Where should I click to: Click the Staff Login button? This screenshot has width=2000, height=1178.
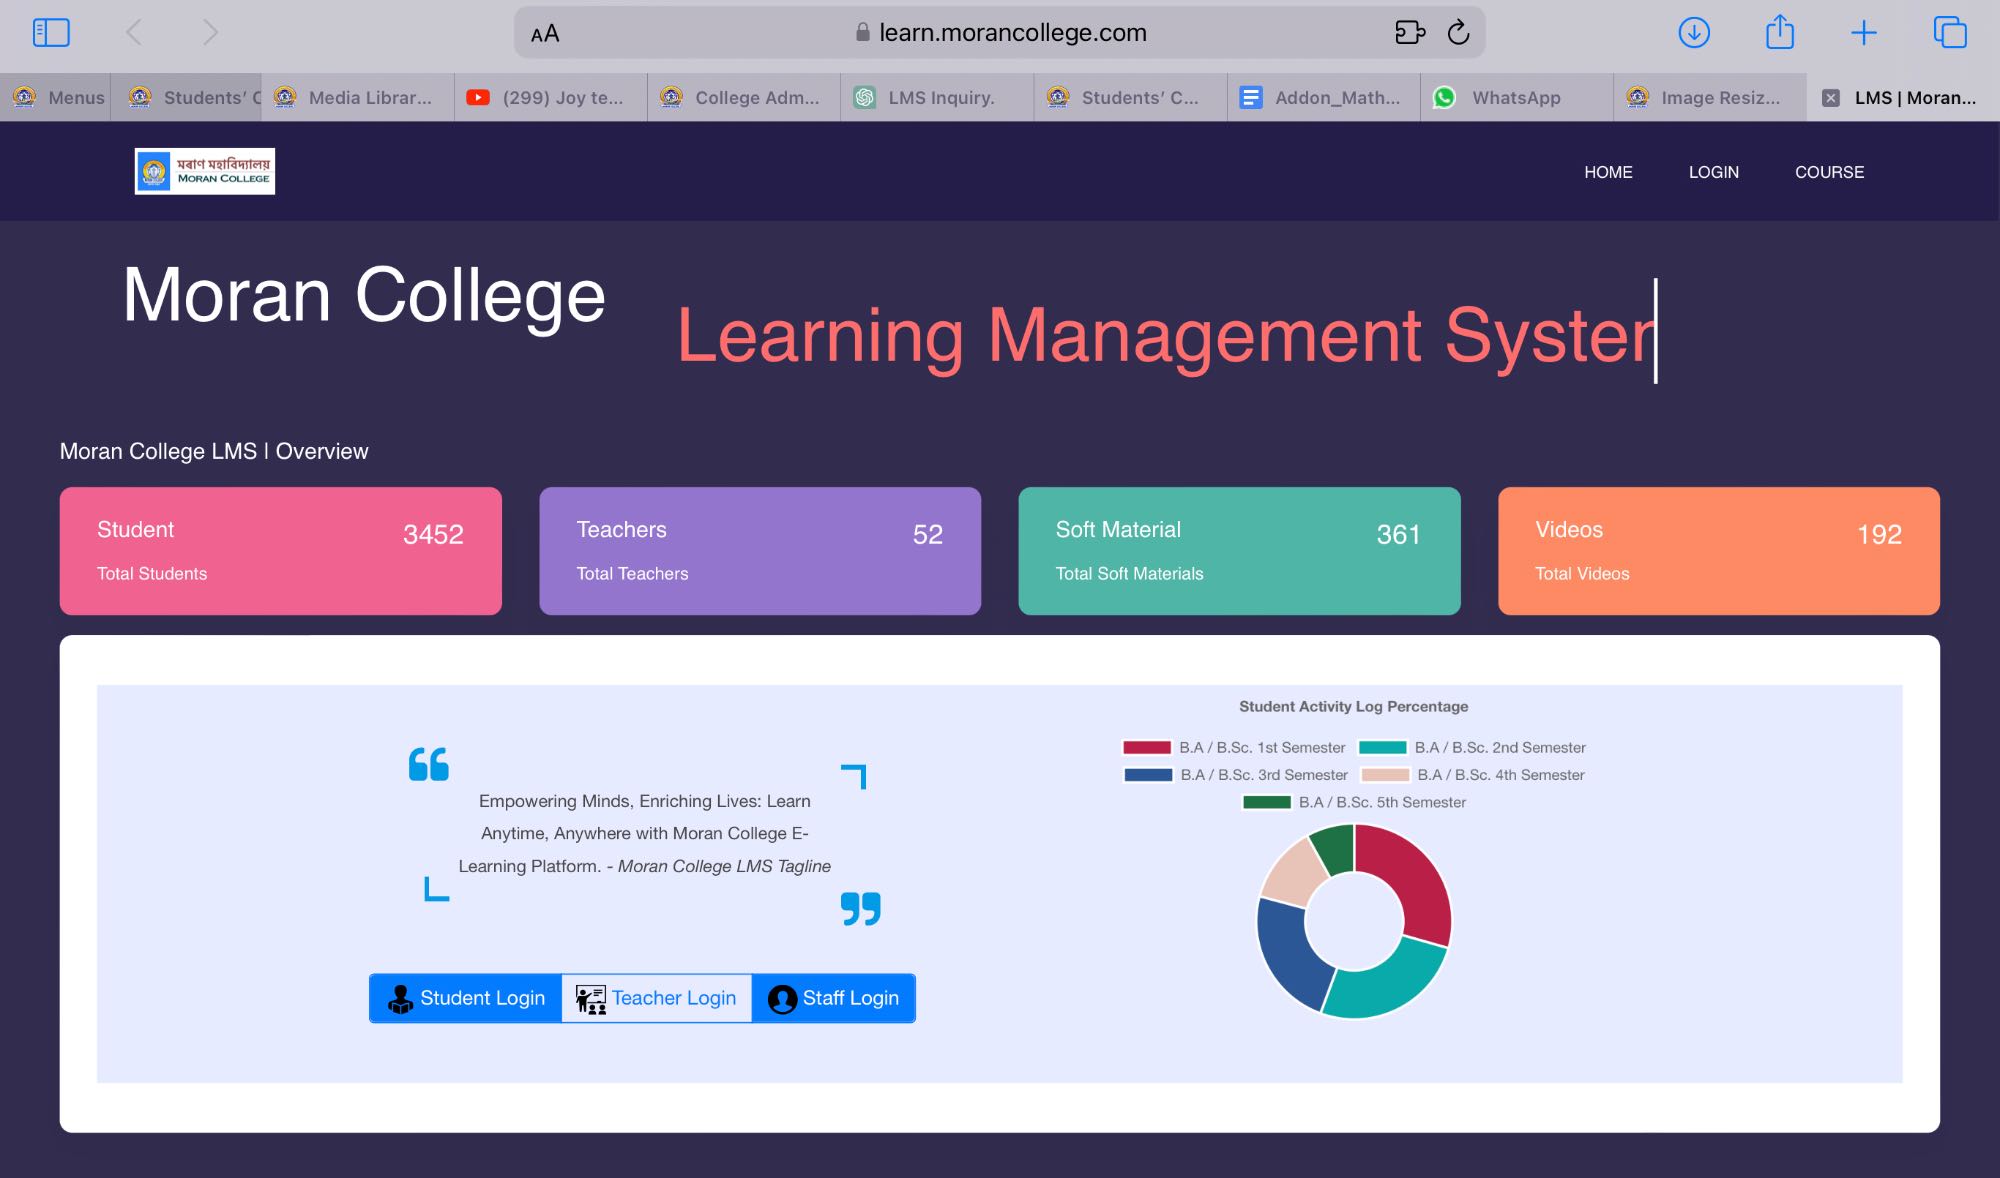[x=833, y=998]
